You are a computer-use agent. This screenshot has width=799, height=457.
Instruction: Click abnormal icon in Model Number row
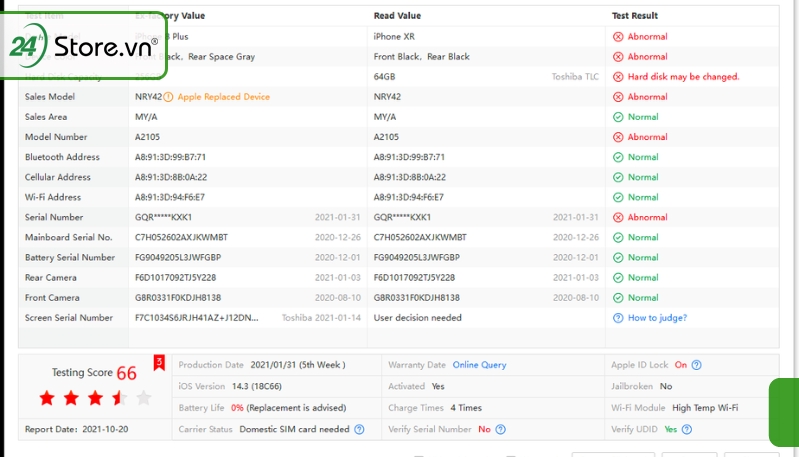(x=618, y=137)
